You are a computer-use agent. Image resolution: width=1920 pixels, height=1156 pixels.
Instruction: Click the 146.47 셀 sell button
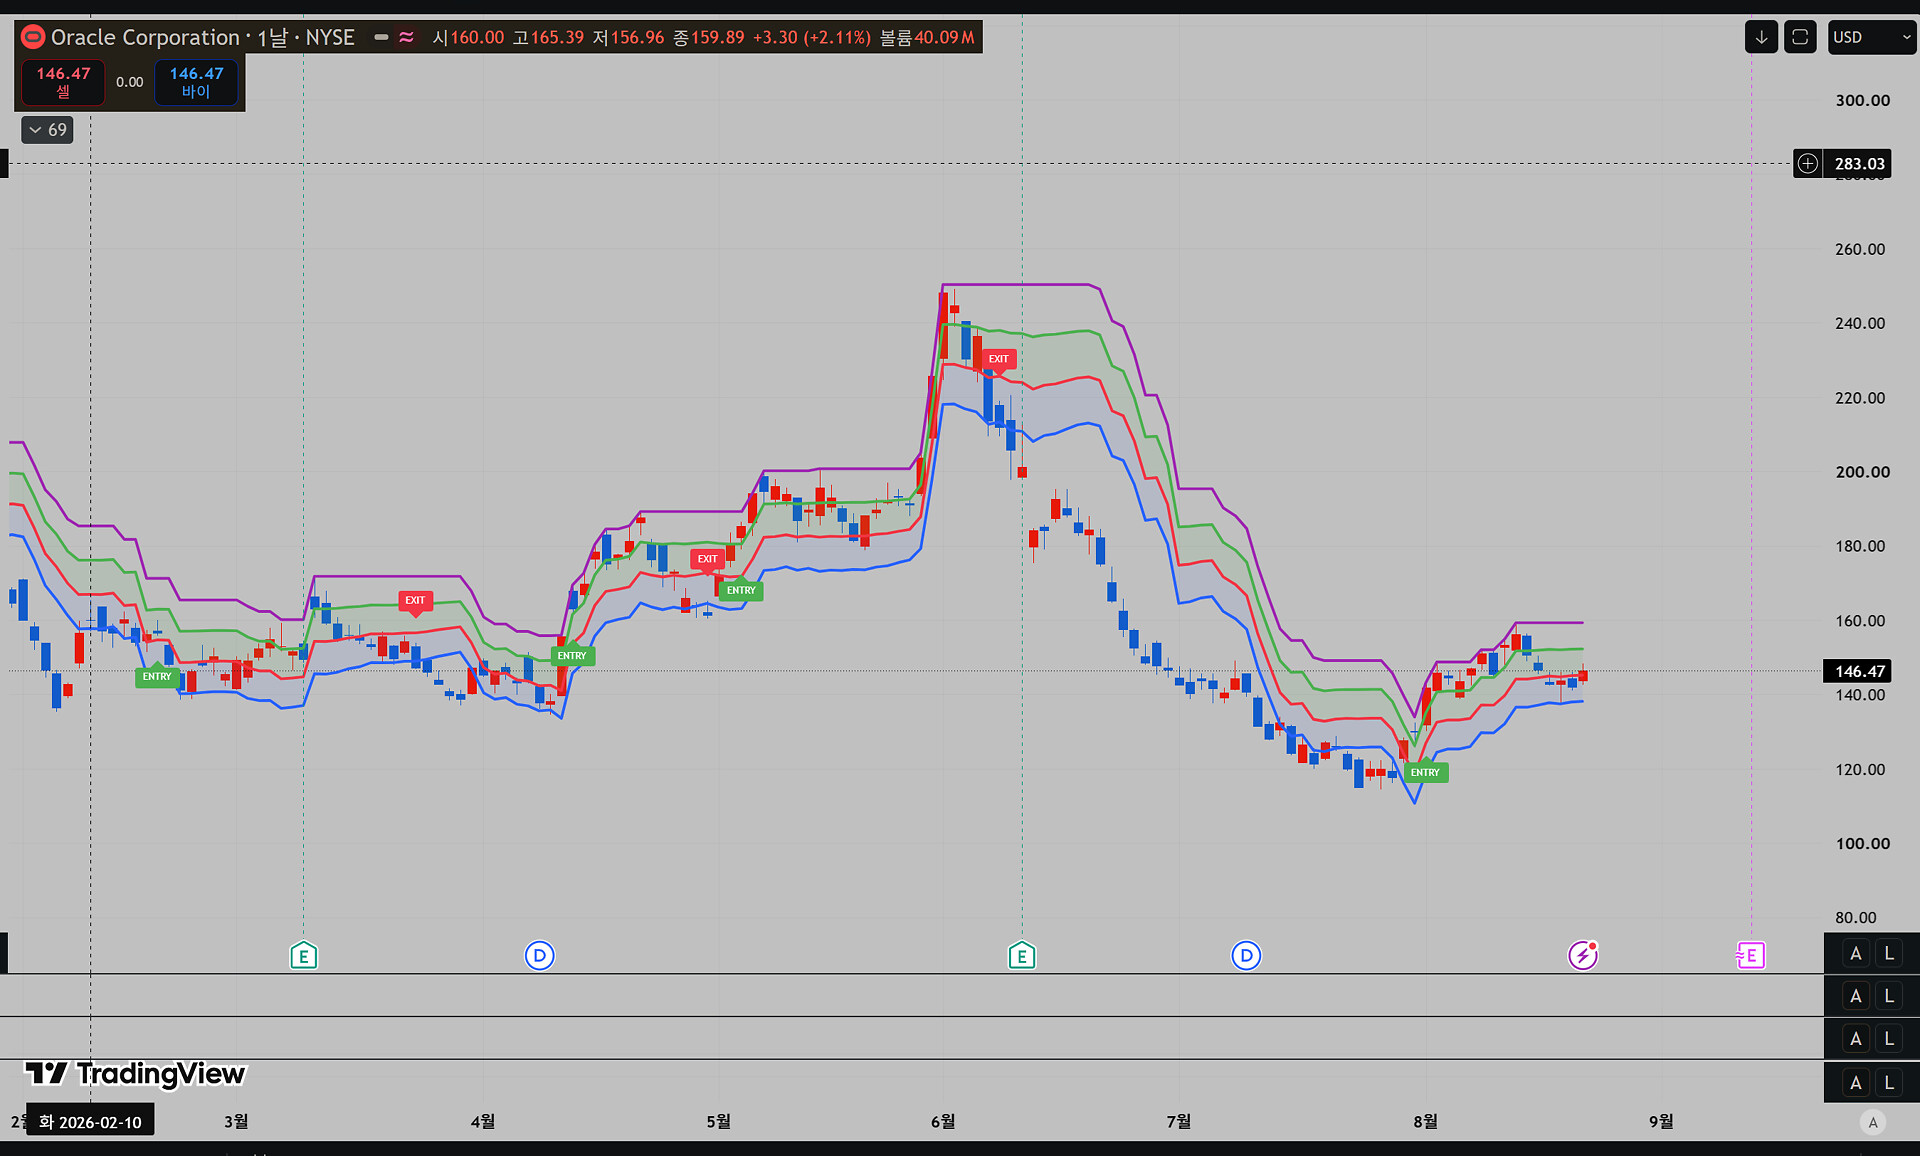[x=63, y=82]
